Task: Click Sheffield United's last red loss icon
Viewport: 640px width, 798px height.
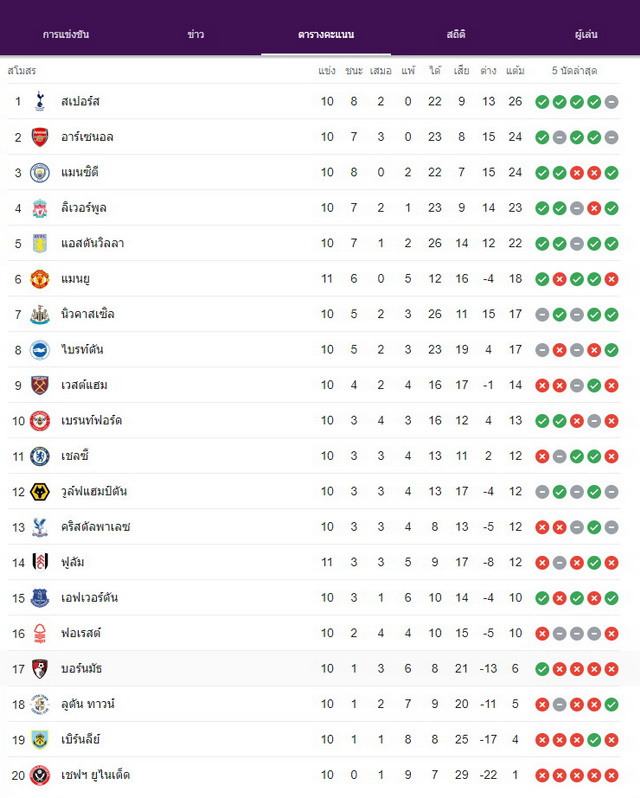Action: click(x=612, y=776)
